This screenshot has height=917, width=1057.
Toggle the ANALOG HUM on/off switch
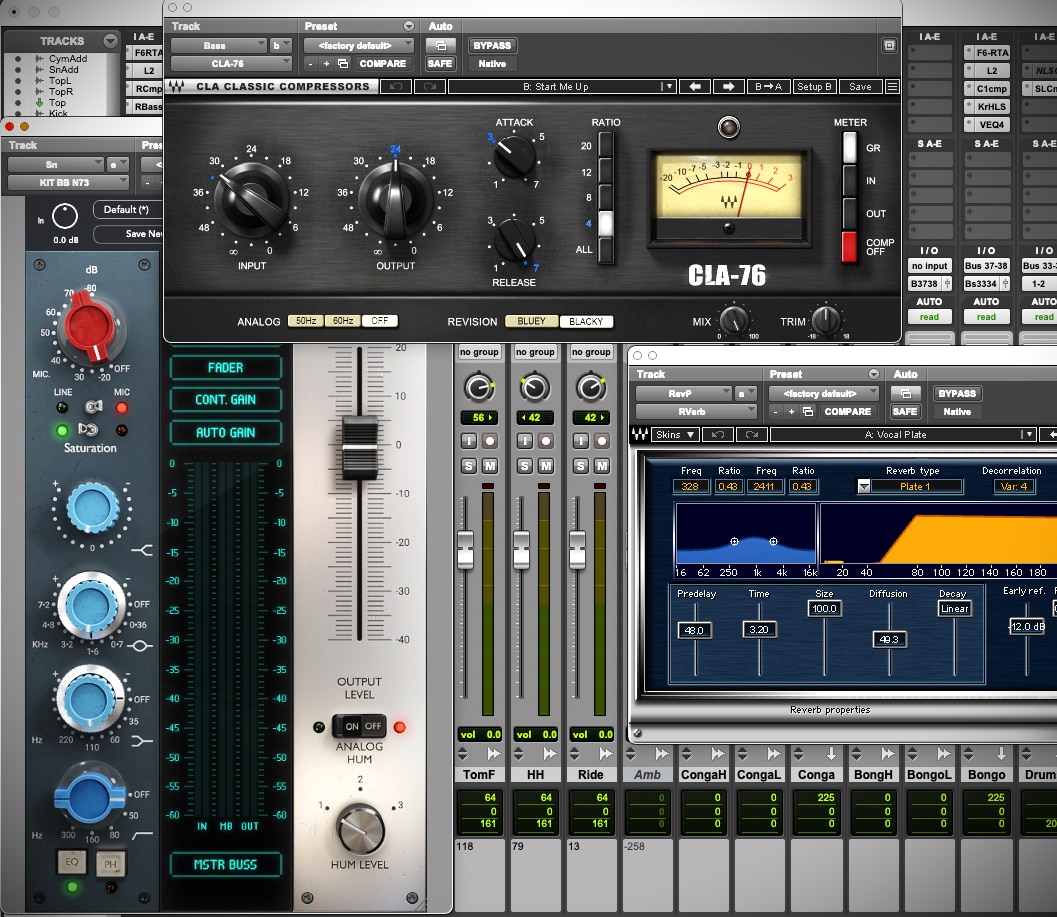pos(359,726)
